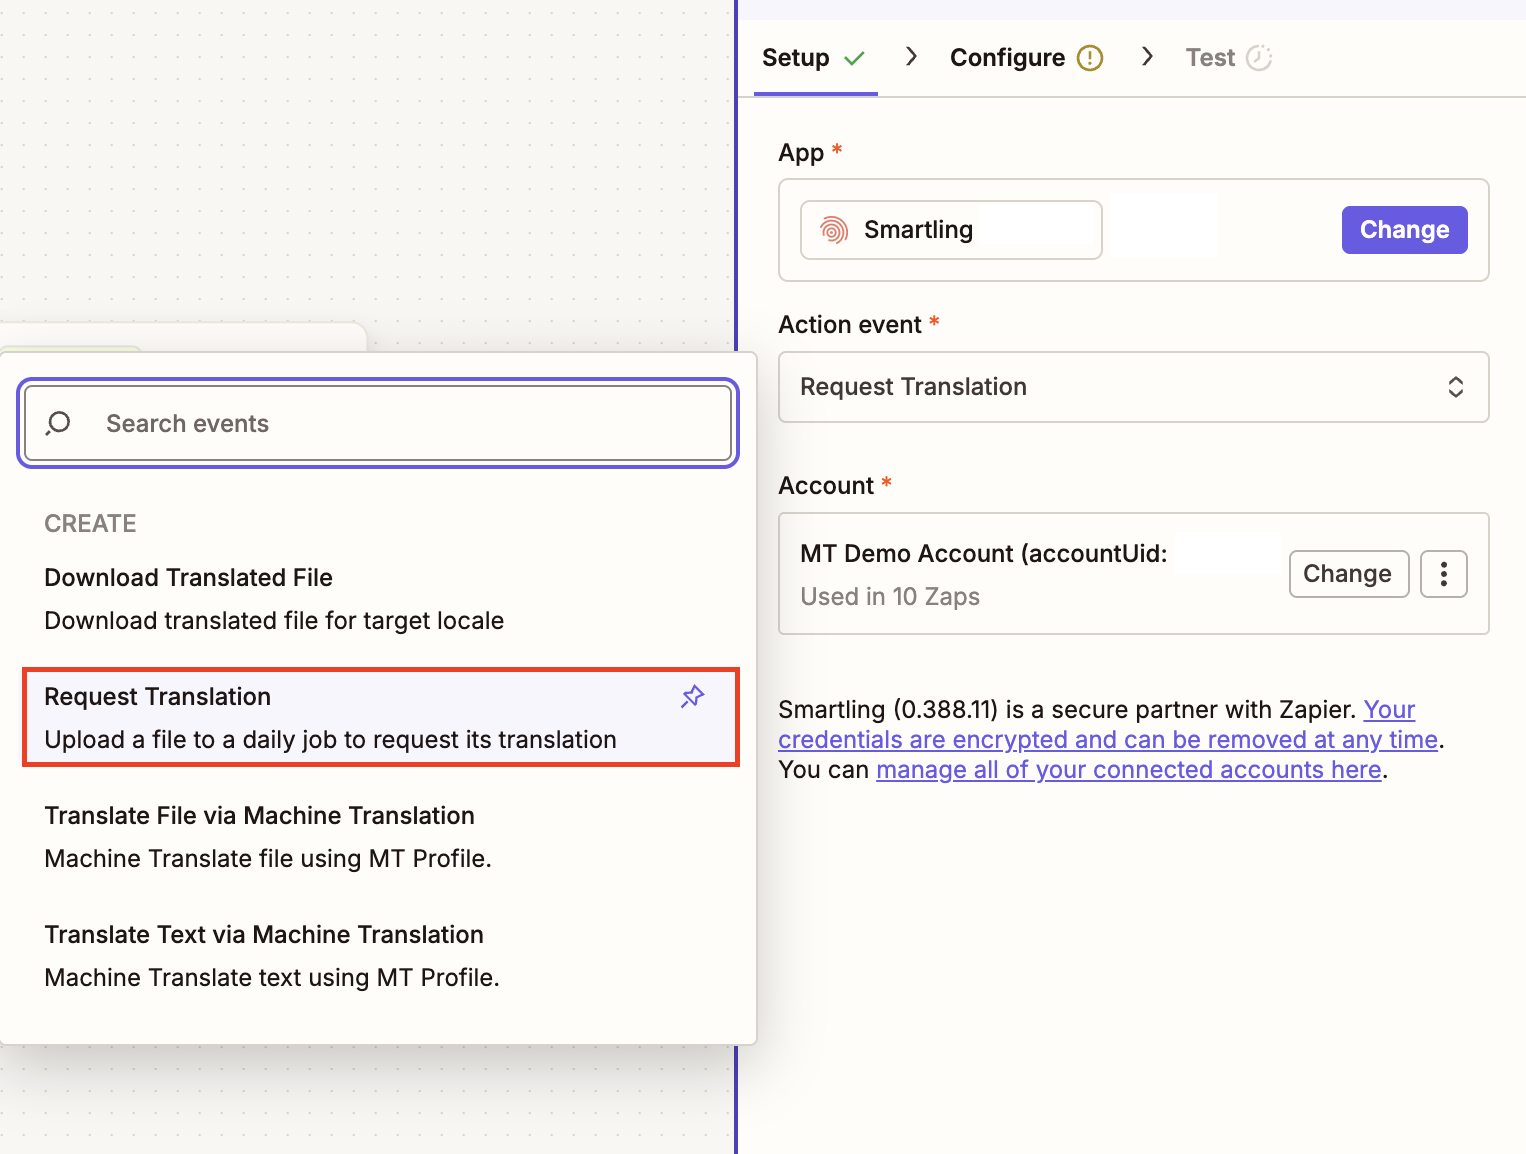This screenshot has width=1526, height=1154.
Task: Pin the Request Translation action event
Action: (x=692, y=696)
